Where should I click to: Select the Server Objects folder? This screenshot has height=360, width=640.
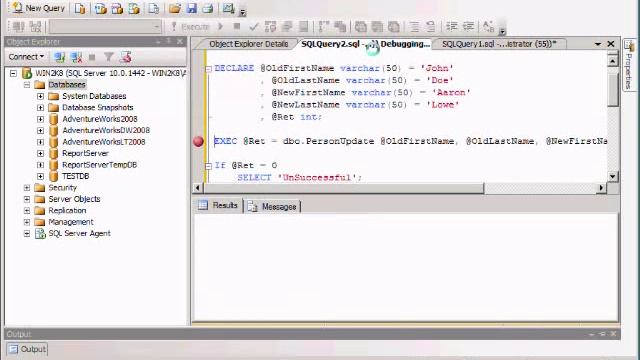[x=74, y=199]
